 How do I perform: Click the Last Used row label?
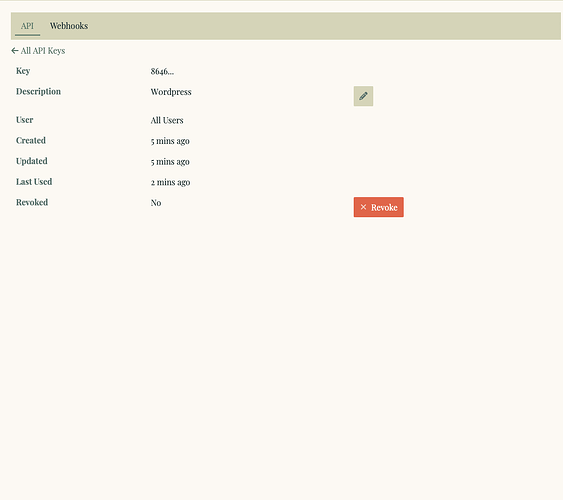(x=34, y=182)
